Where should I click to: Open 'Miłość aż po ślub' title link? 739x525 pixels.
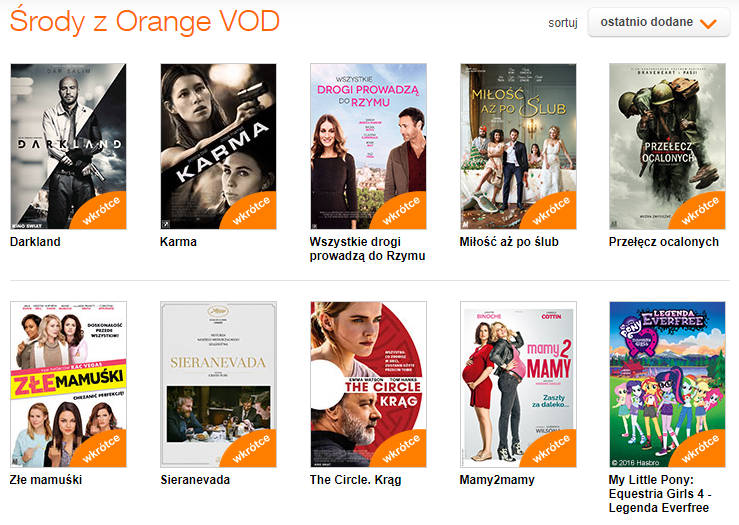[x=509, y=242]
